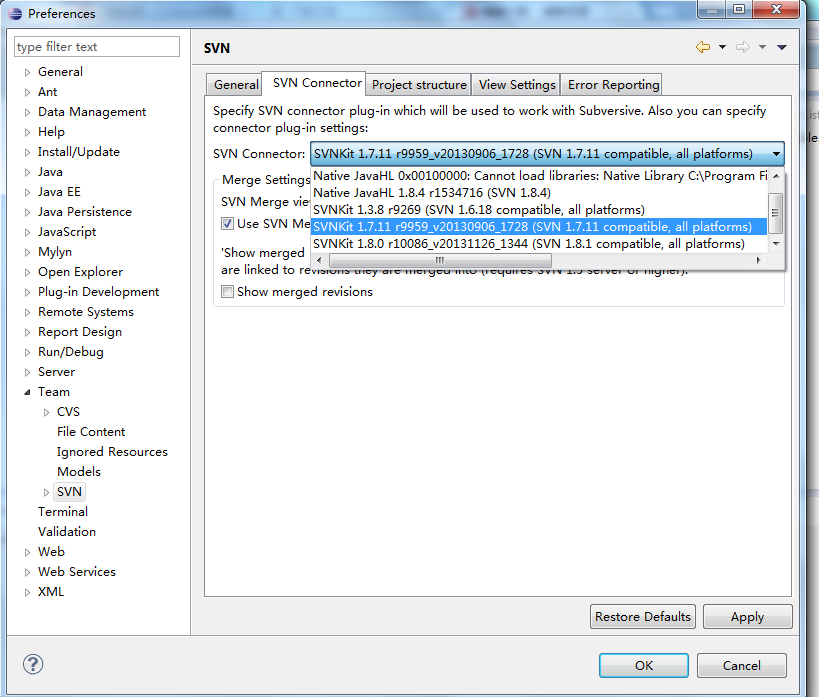Expand the XML tree node
This screenshot has height=697, width=819.
click(x=28, y=593)
